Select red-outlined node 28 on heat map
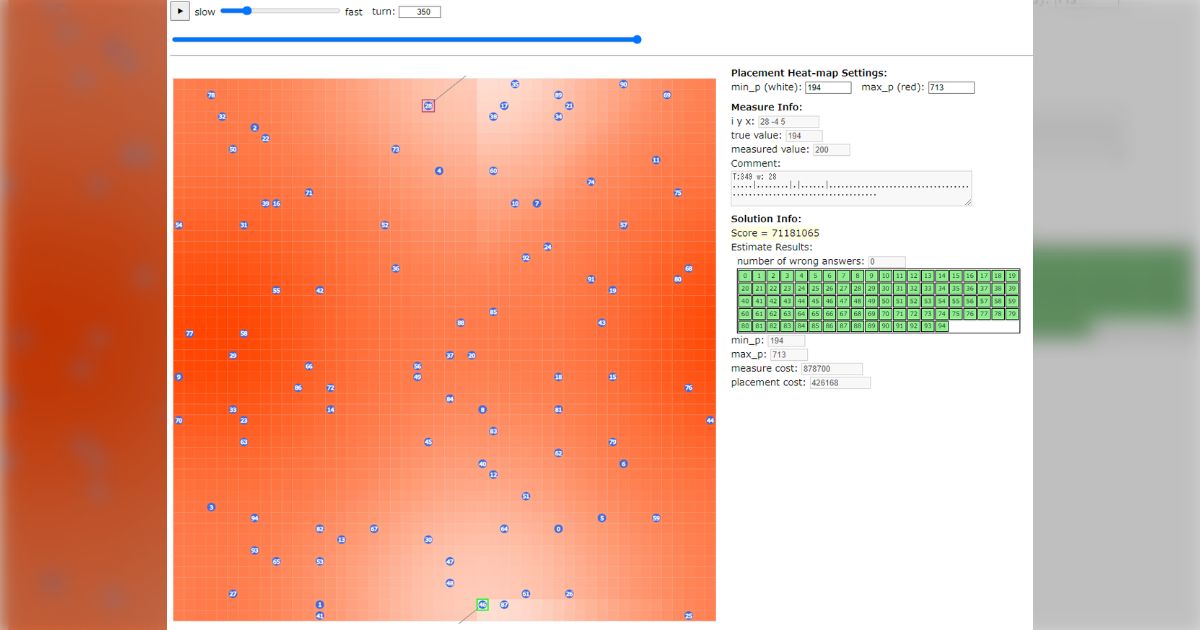Viewport: 1200px width, 630px height. [428, 105]
